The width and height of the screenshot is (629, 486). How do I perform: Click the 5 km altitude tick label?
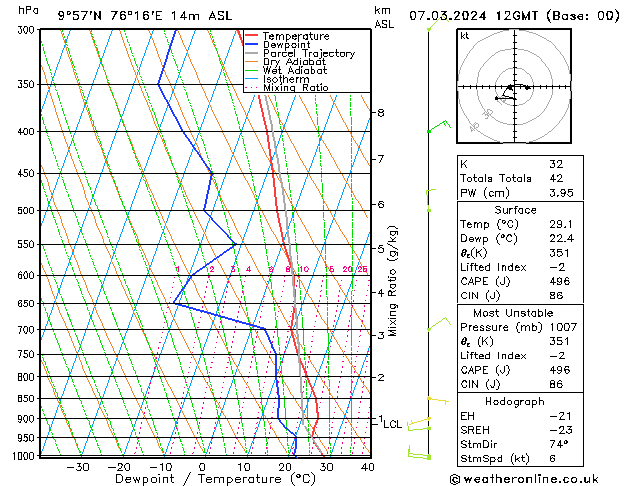click(x=381, y=249)
